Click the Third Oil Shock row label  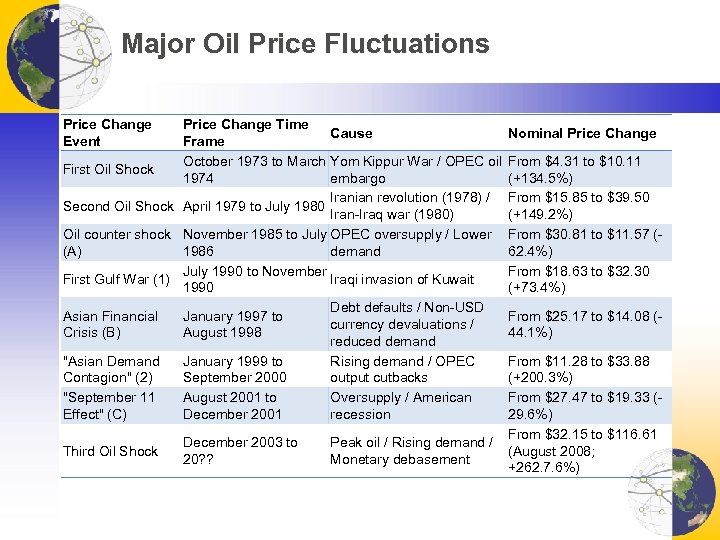(x=110, y=451)
